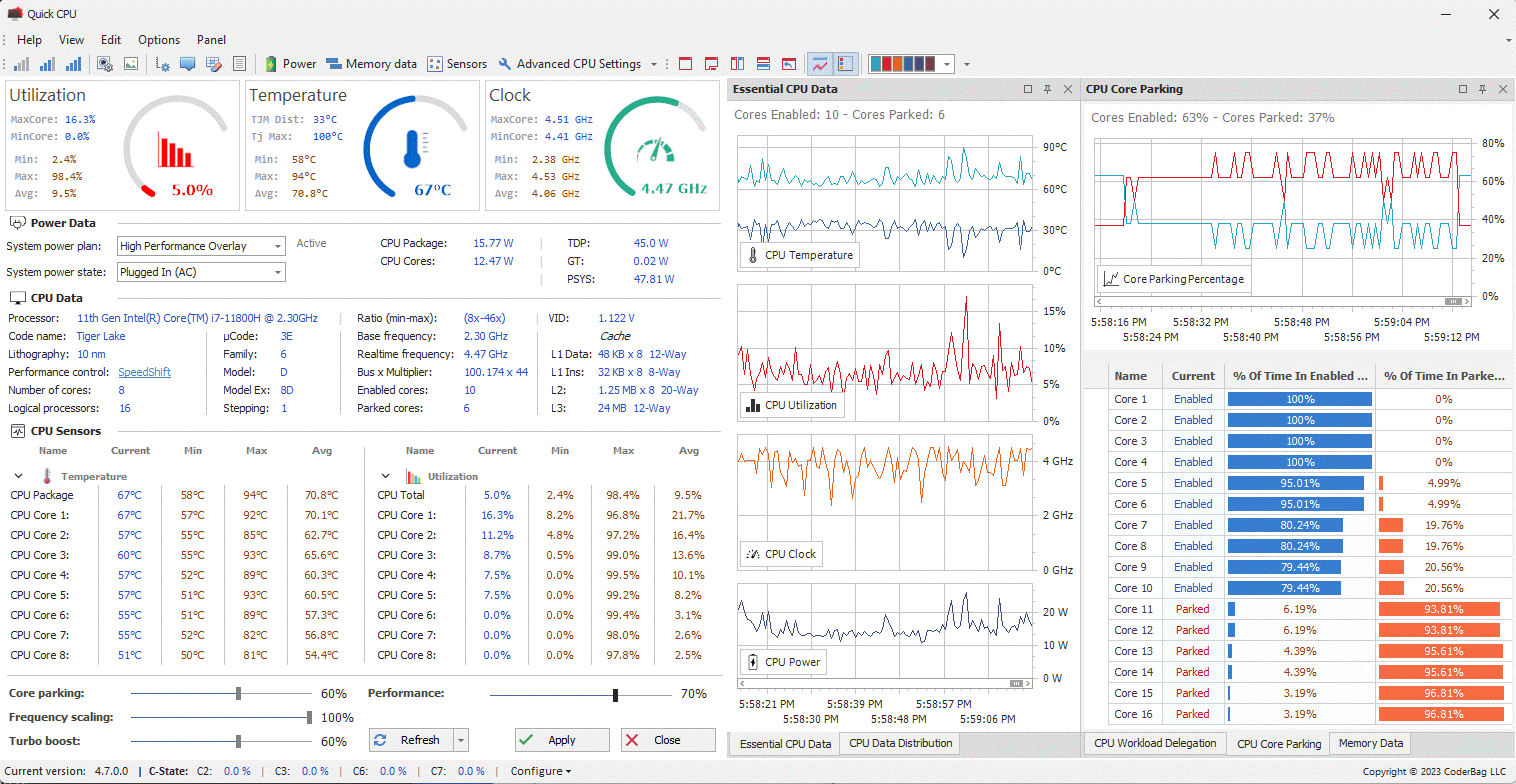Click the Turbo boost slider handle
The height and width of the screenshot is (784, 1516).
238,741
